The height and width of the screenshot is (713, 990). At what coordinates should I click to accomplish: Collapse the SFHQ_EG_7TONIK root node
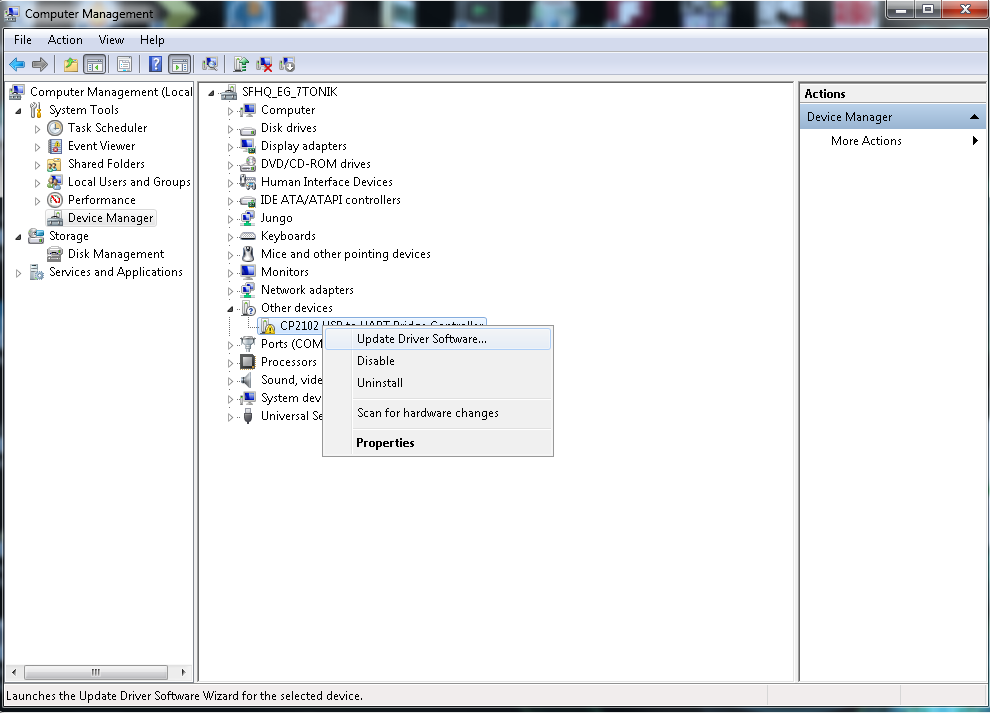212,93
